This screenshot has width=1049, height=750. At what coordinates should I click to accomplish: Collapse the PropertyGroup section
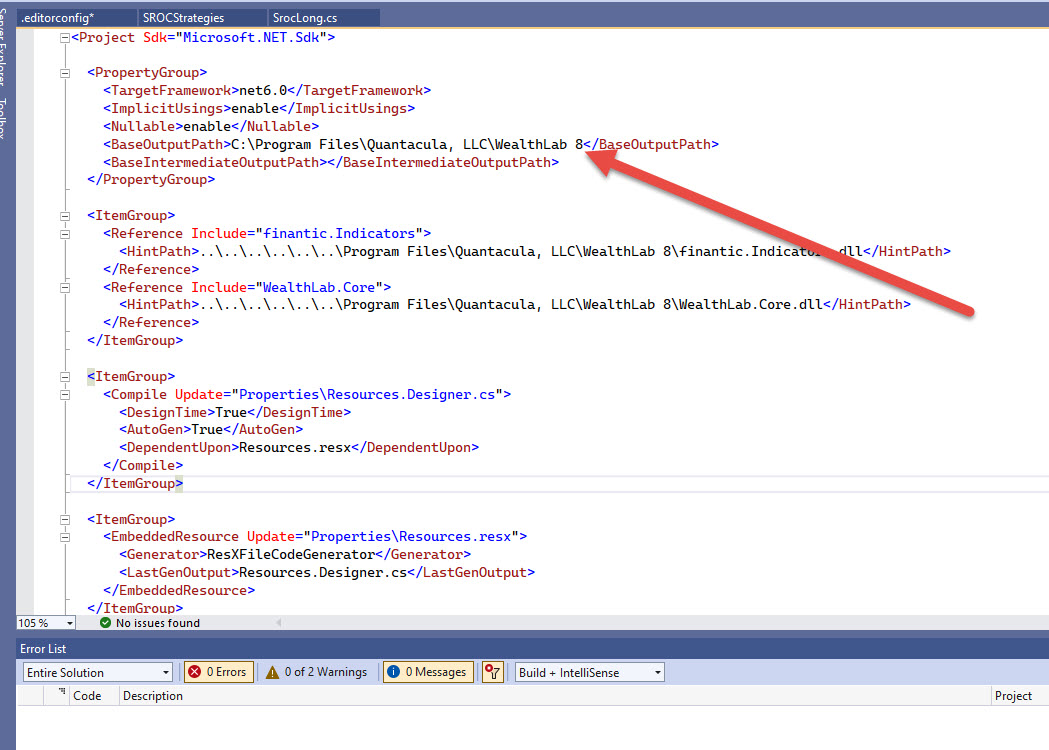[x=65, y=73]
